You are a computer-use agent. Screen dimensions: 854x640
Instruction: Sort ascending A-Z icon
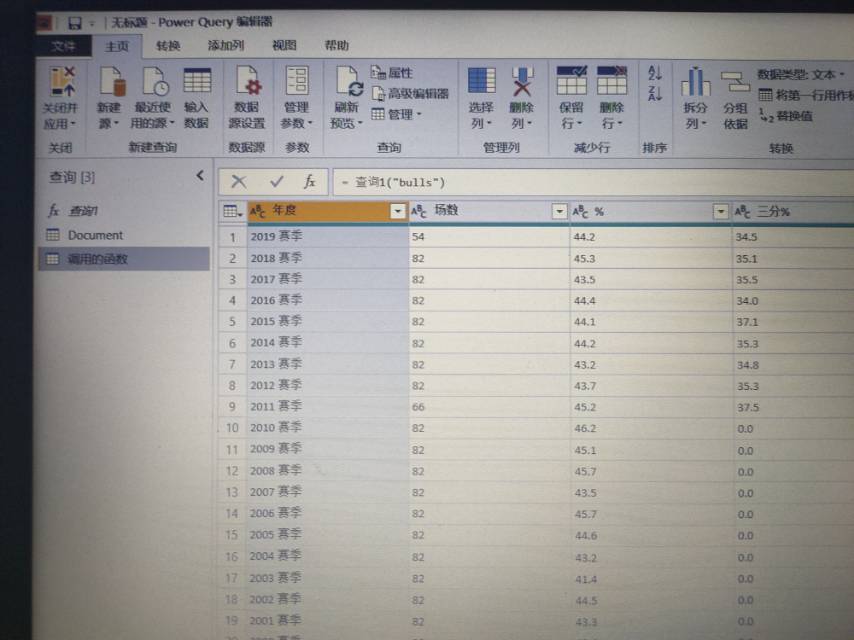[655, 72]
